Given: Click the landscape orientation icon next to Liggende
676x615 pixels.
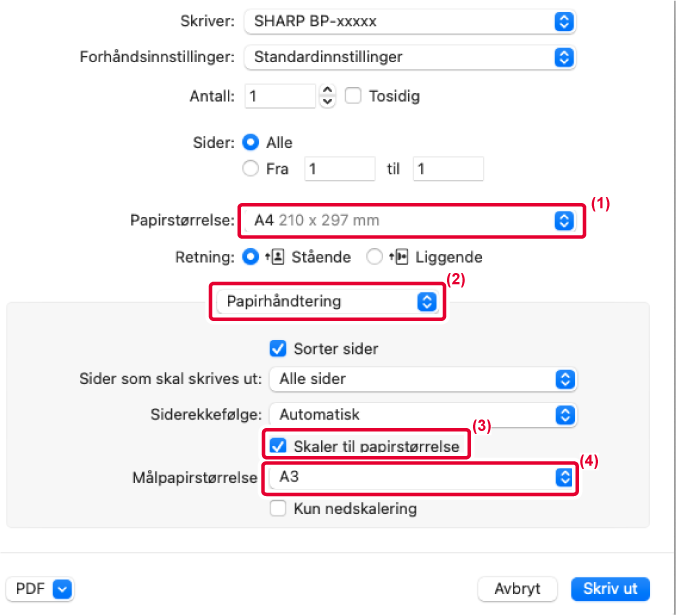Looking at the screenshot, I should [x=399, y=257].
